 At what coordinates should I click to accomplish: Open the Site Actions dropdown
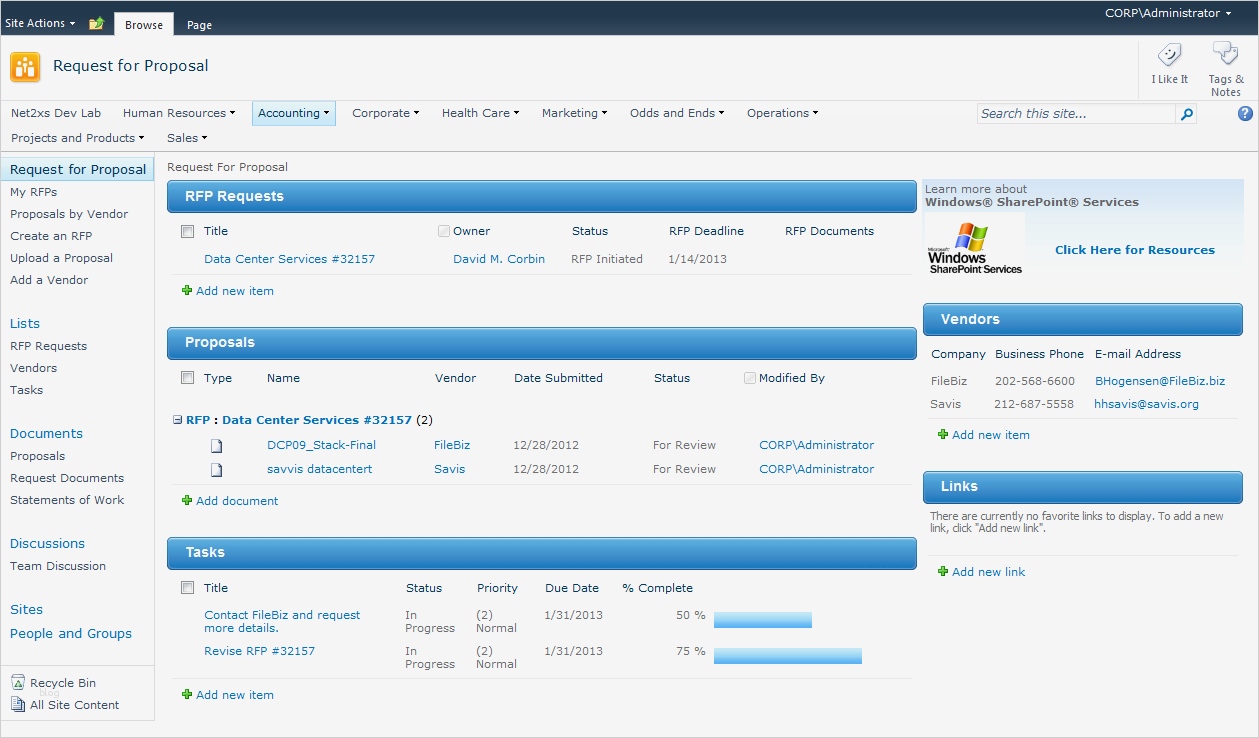pos(40,23)
